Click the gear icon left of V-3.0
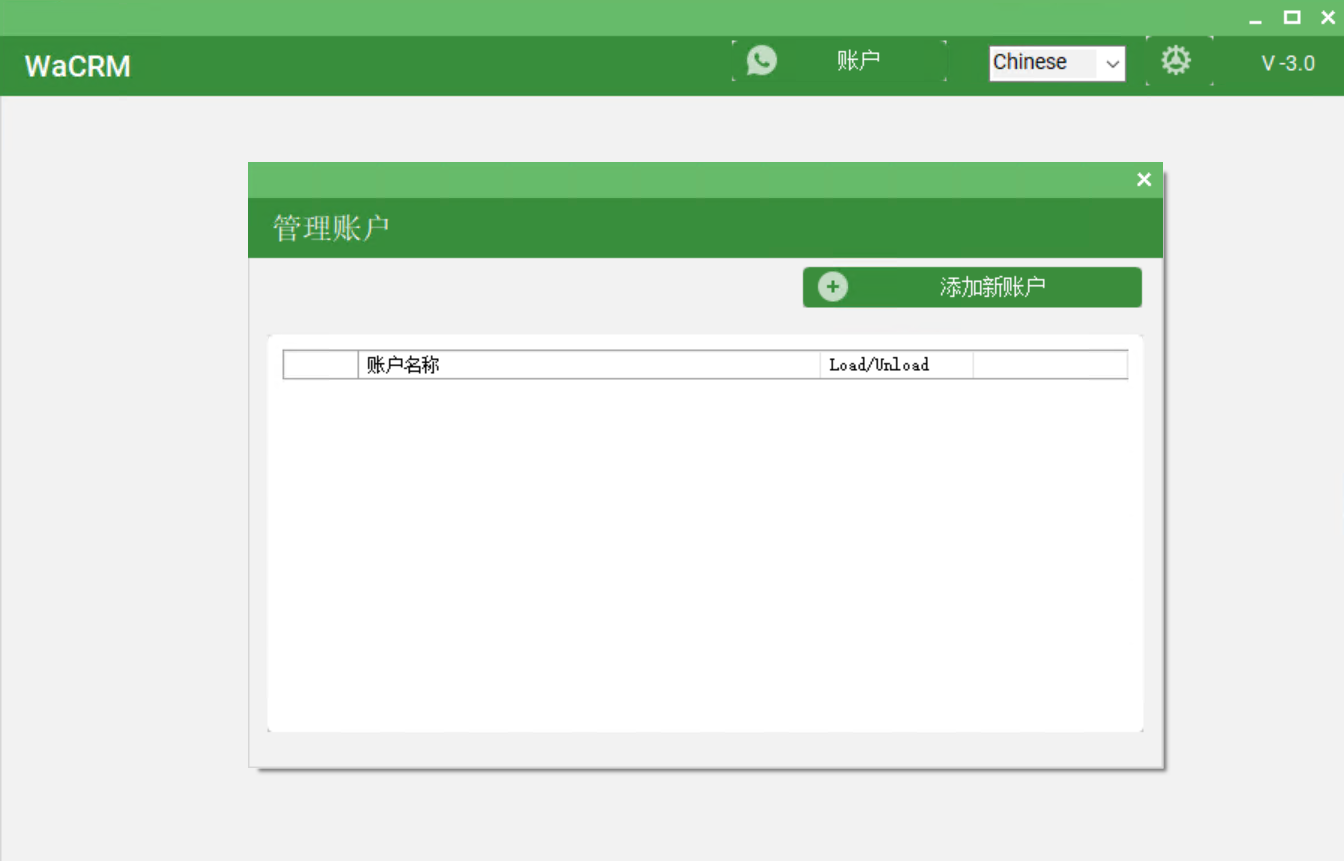 click(x=1177, y=61)
